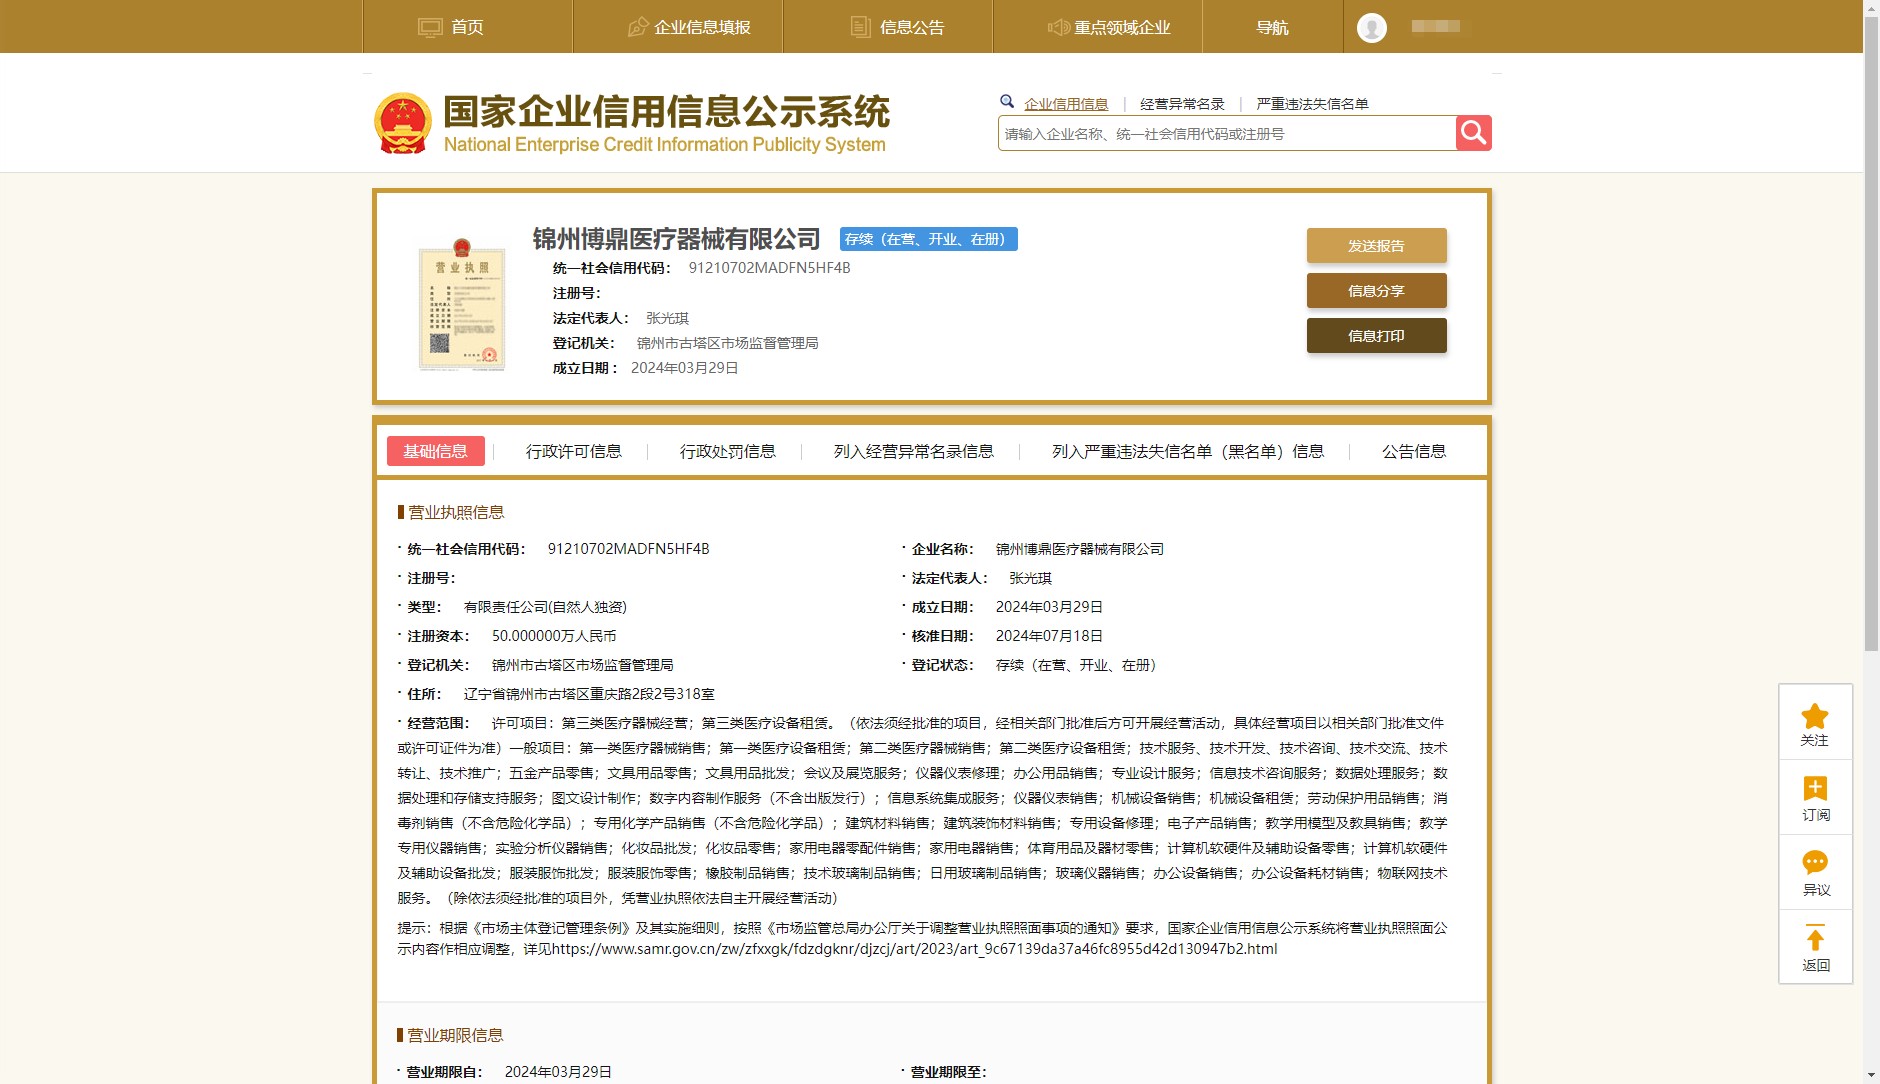Viewport: 1880px width, 1084px height.
Task: Click 2024年03月29日 in the header card
Action: tap(684, 368)
